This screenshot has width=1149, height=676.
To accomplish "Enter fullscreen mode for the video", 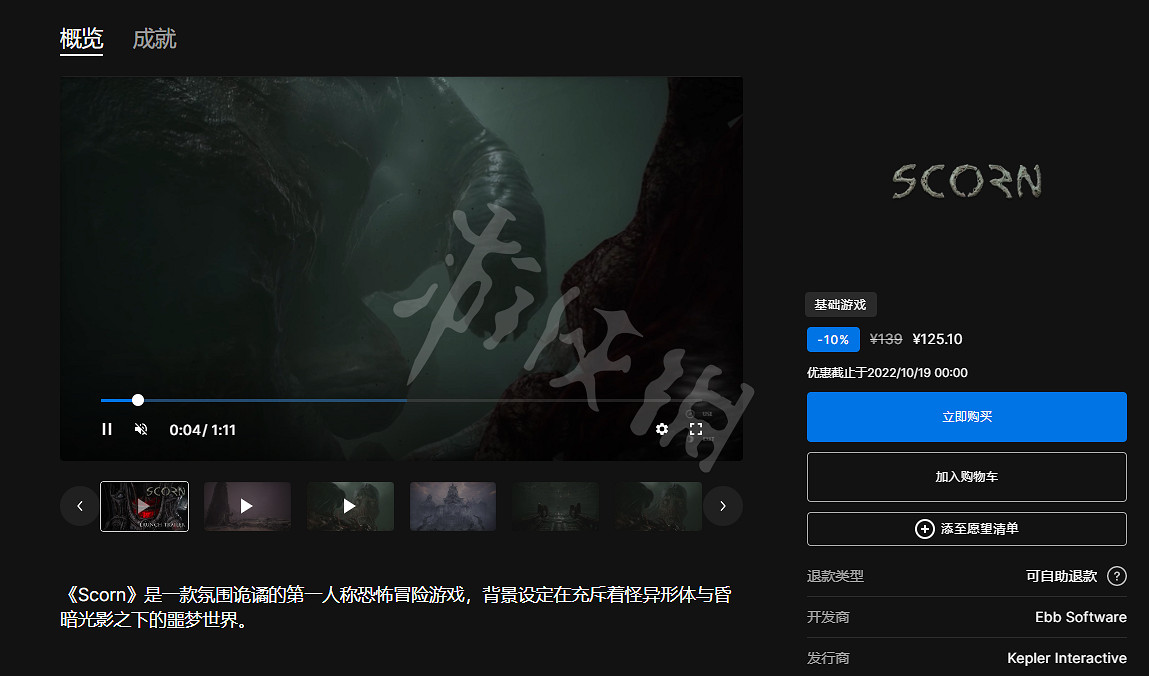I will click(x=695, y=429).
